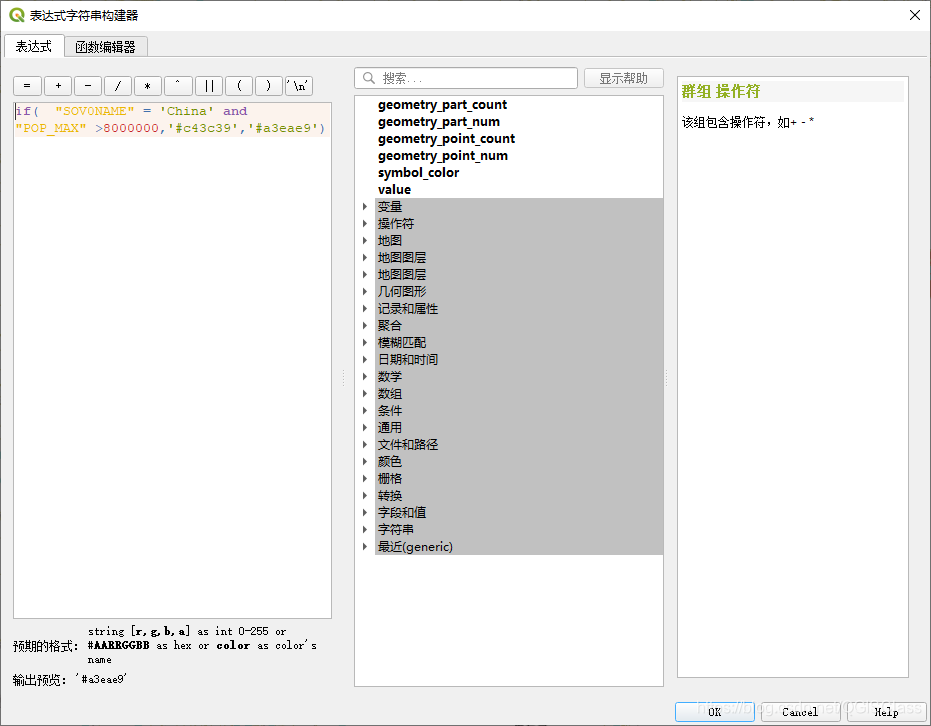
Task: Select the 转换 group label
Action: [390, 496]
